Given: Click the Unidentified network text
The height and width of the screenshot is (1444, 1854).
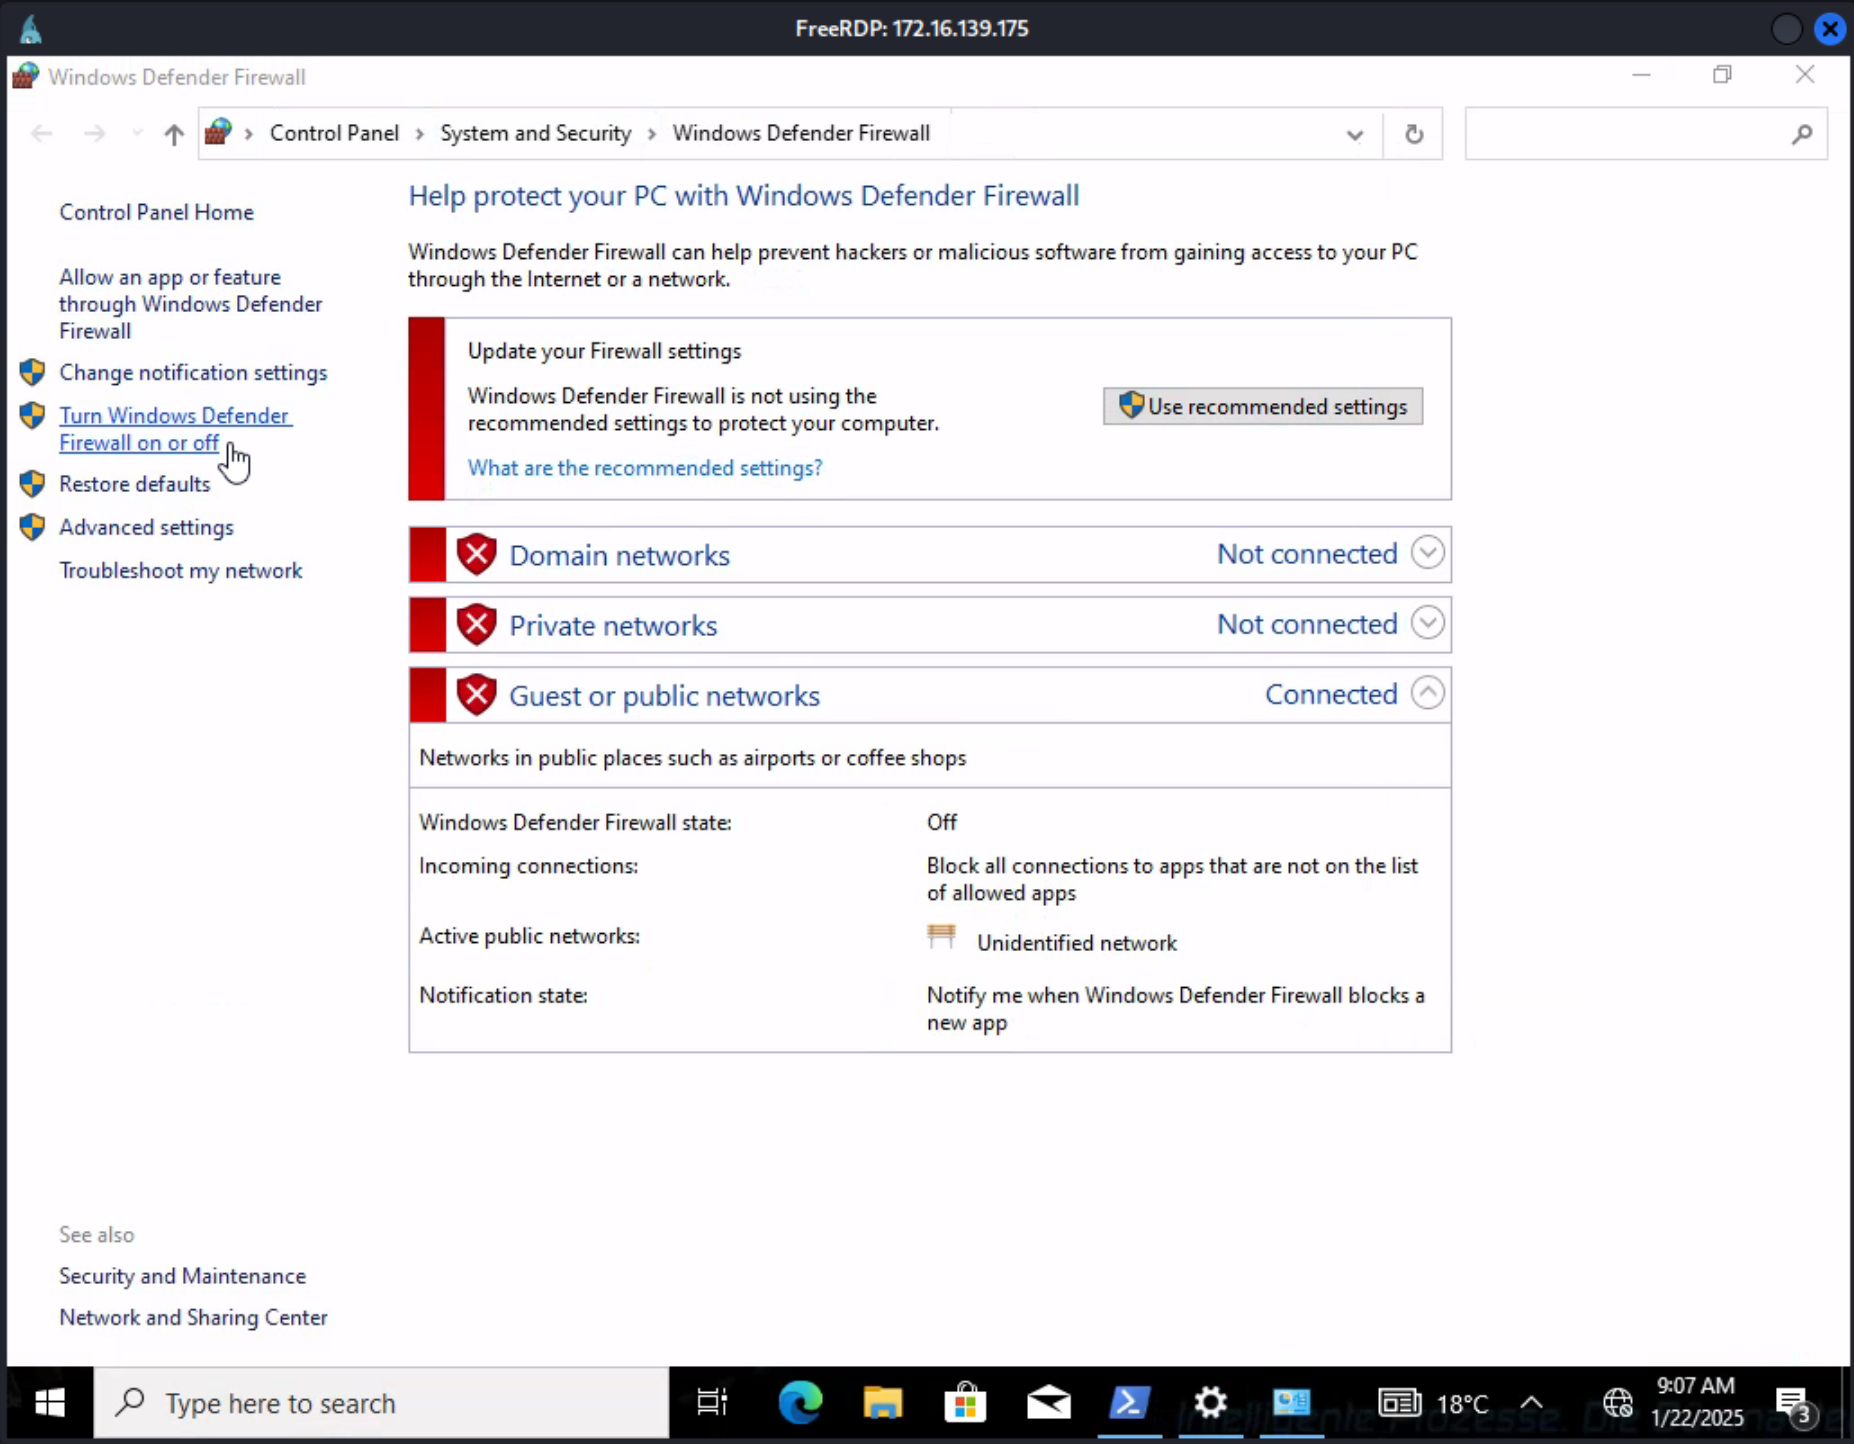Looking at the screenshot, I should tap(1077, 943).
